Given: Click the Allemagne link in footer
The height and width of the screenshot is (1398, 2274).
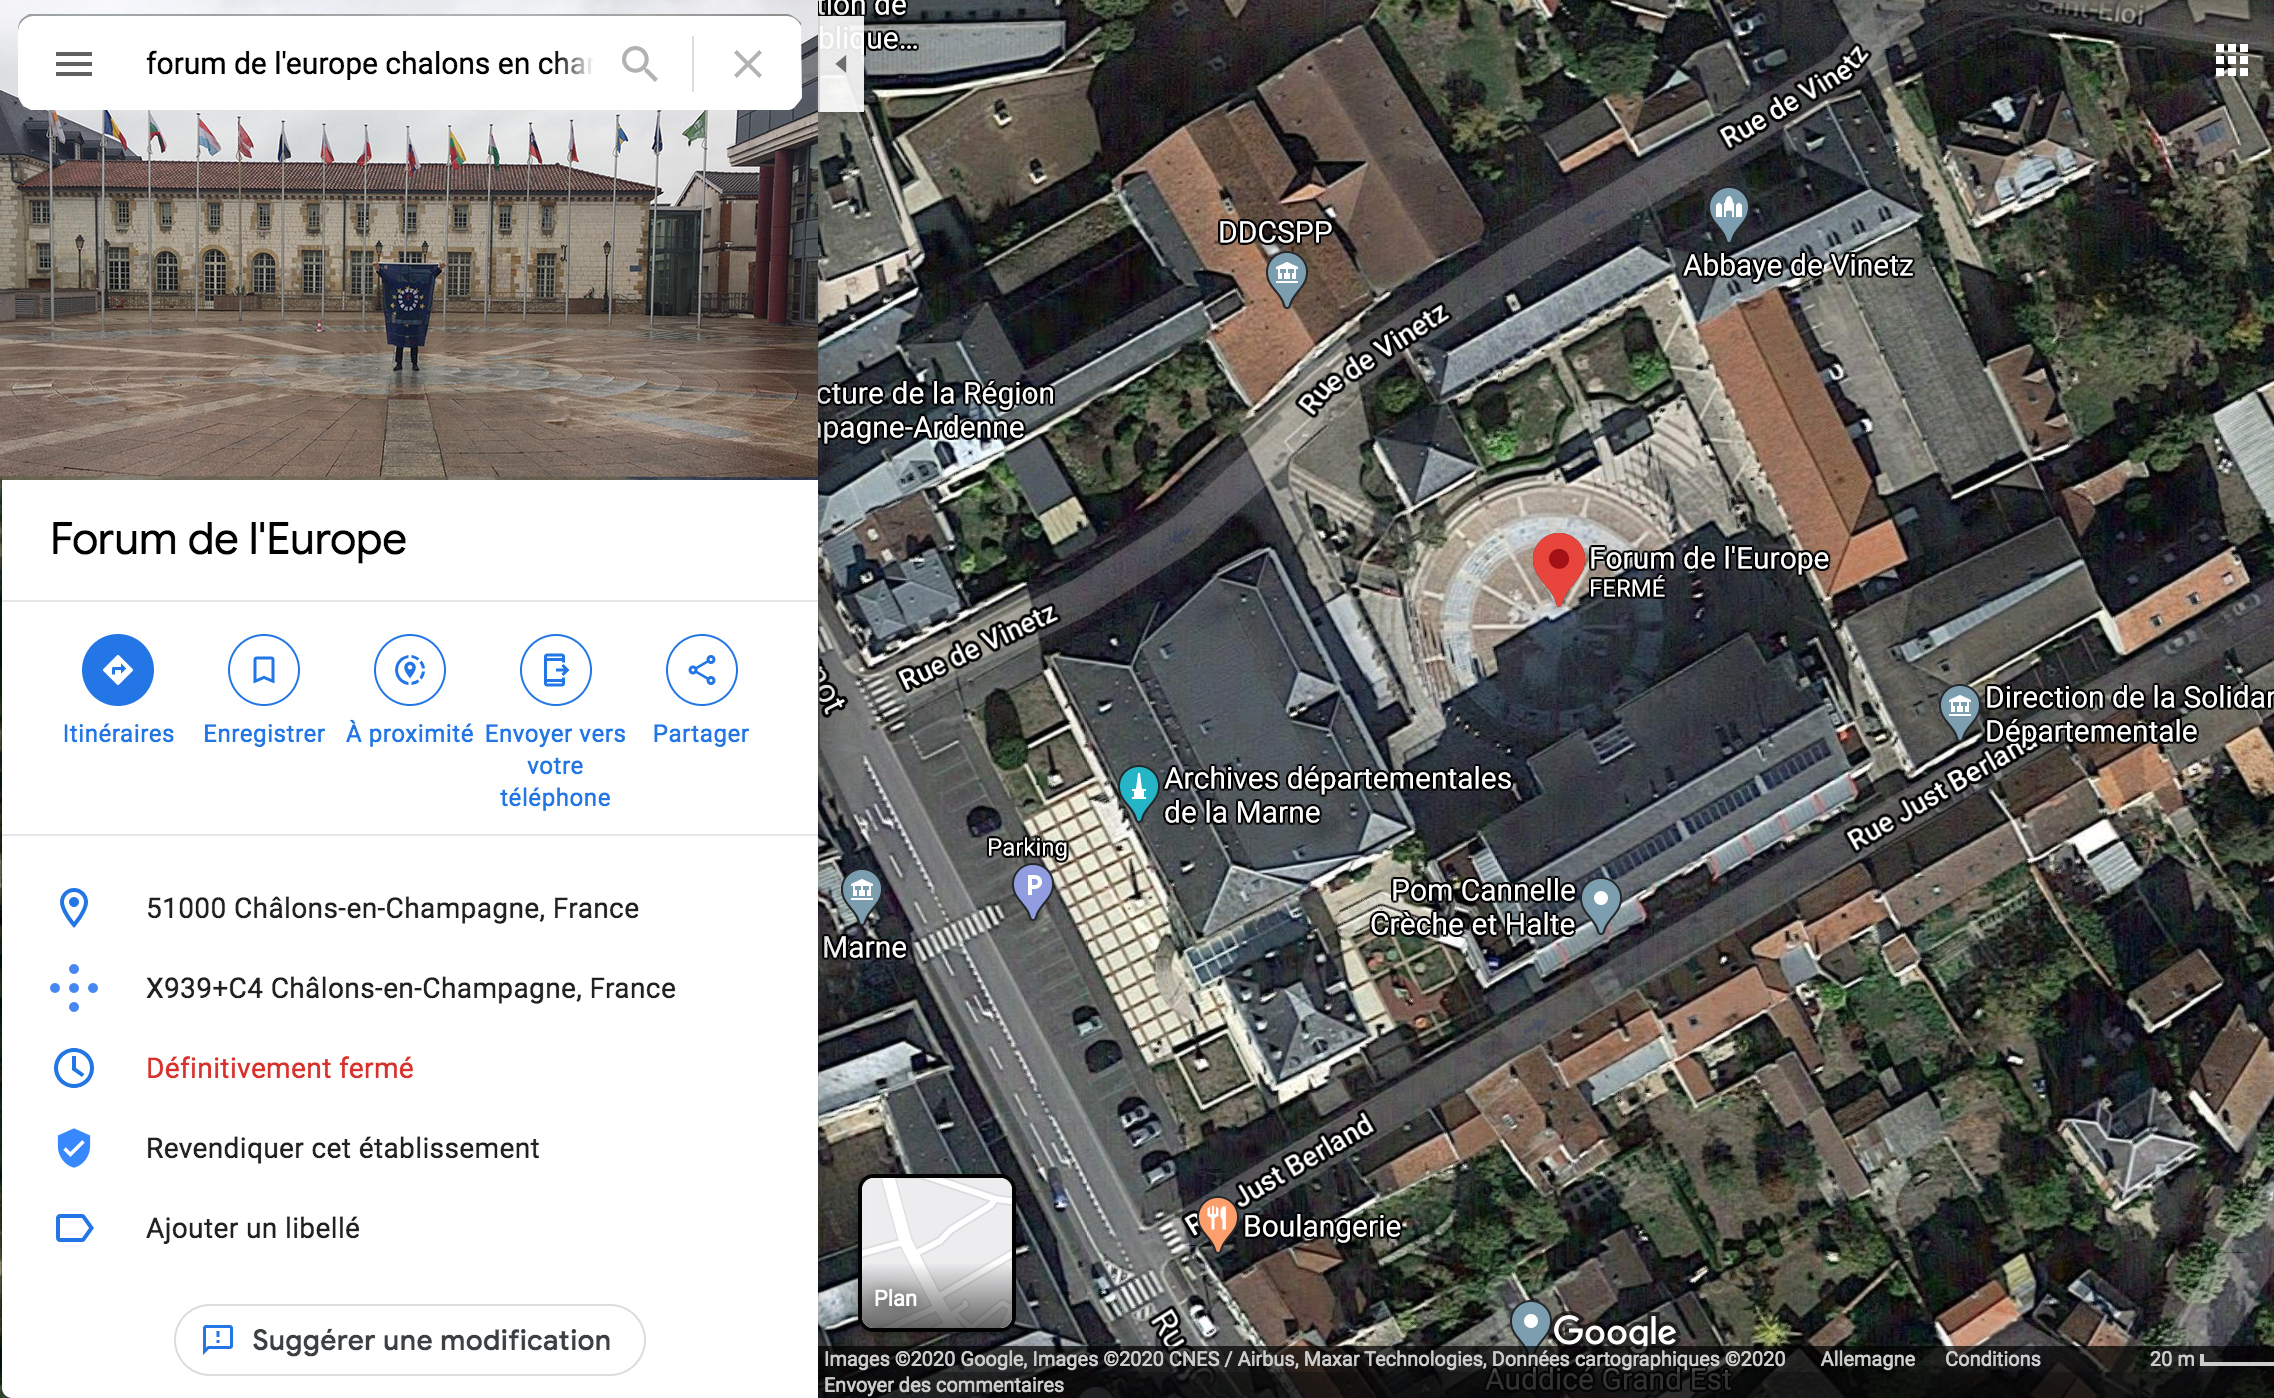Looking at the screenshot, I should coord(1867,1359).
